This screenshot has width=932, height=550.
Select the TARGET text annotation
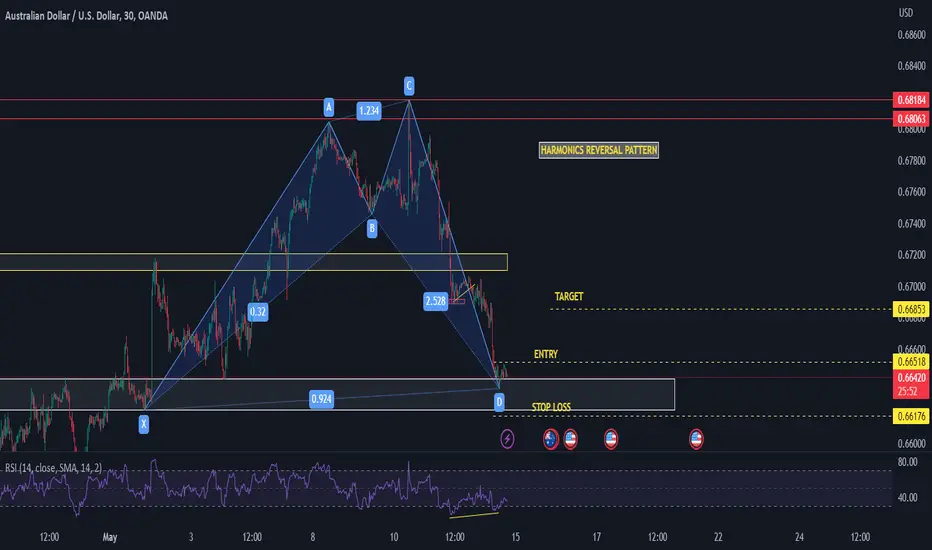[569, 296]
